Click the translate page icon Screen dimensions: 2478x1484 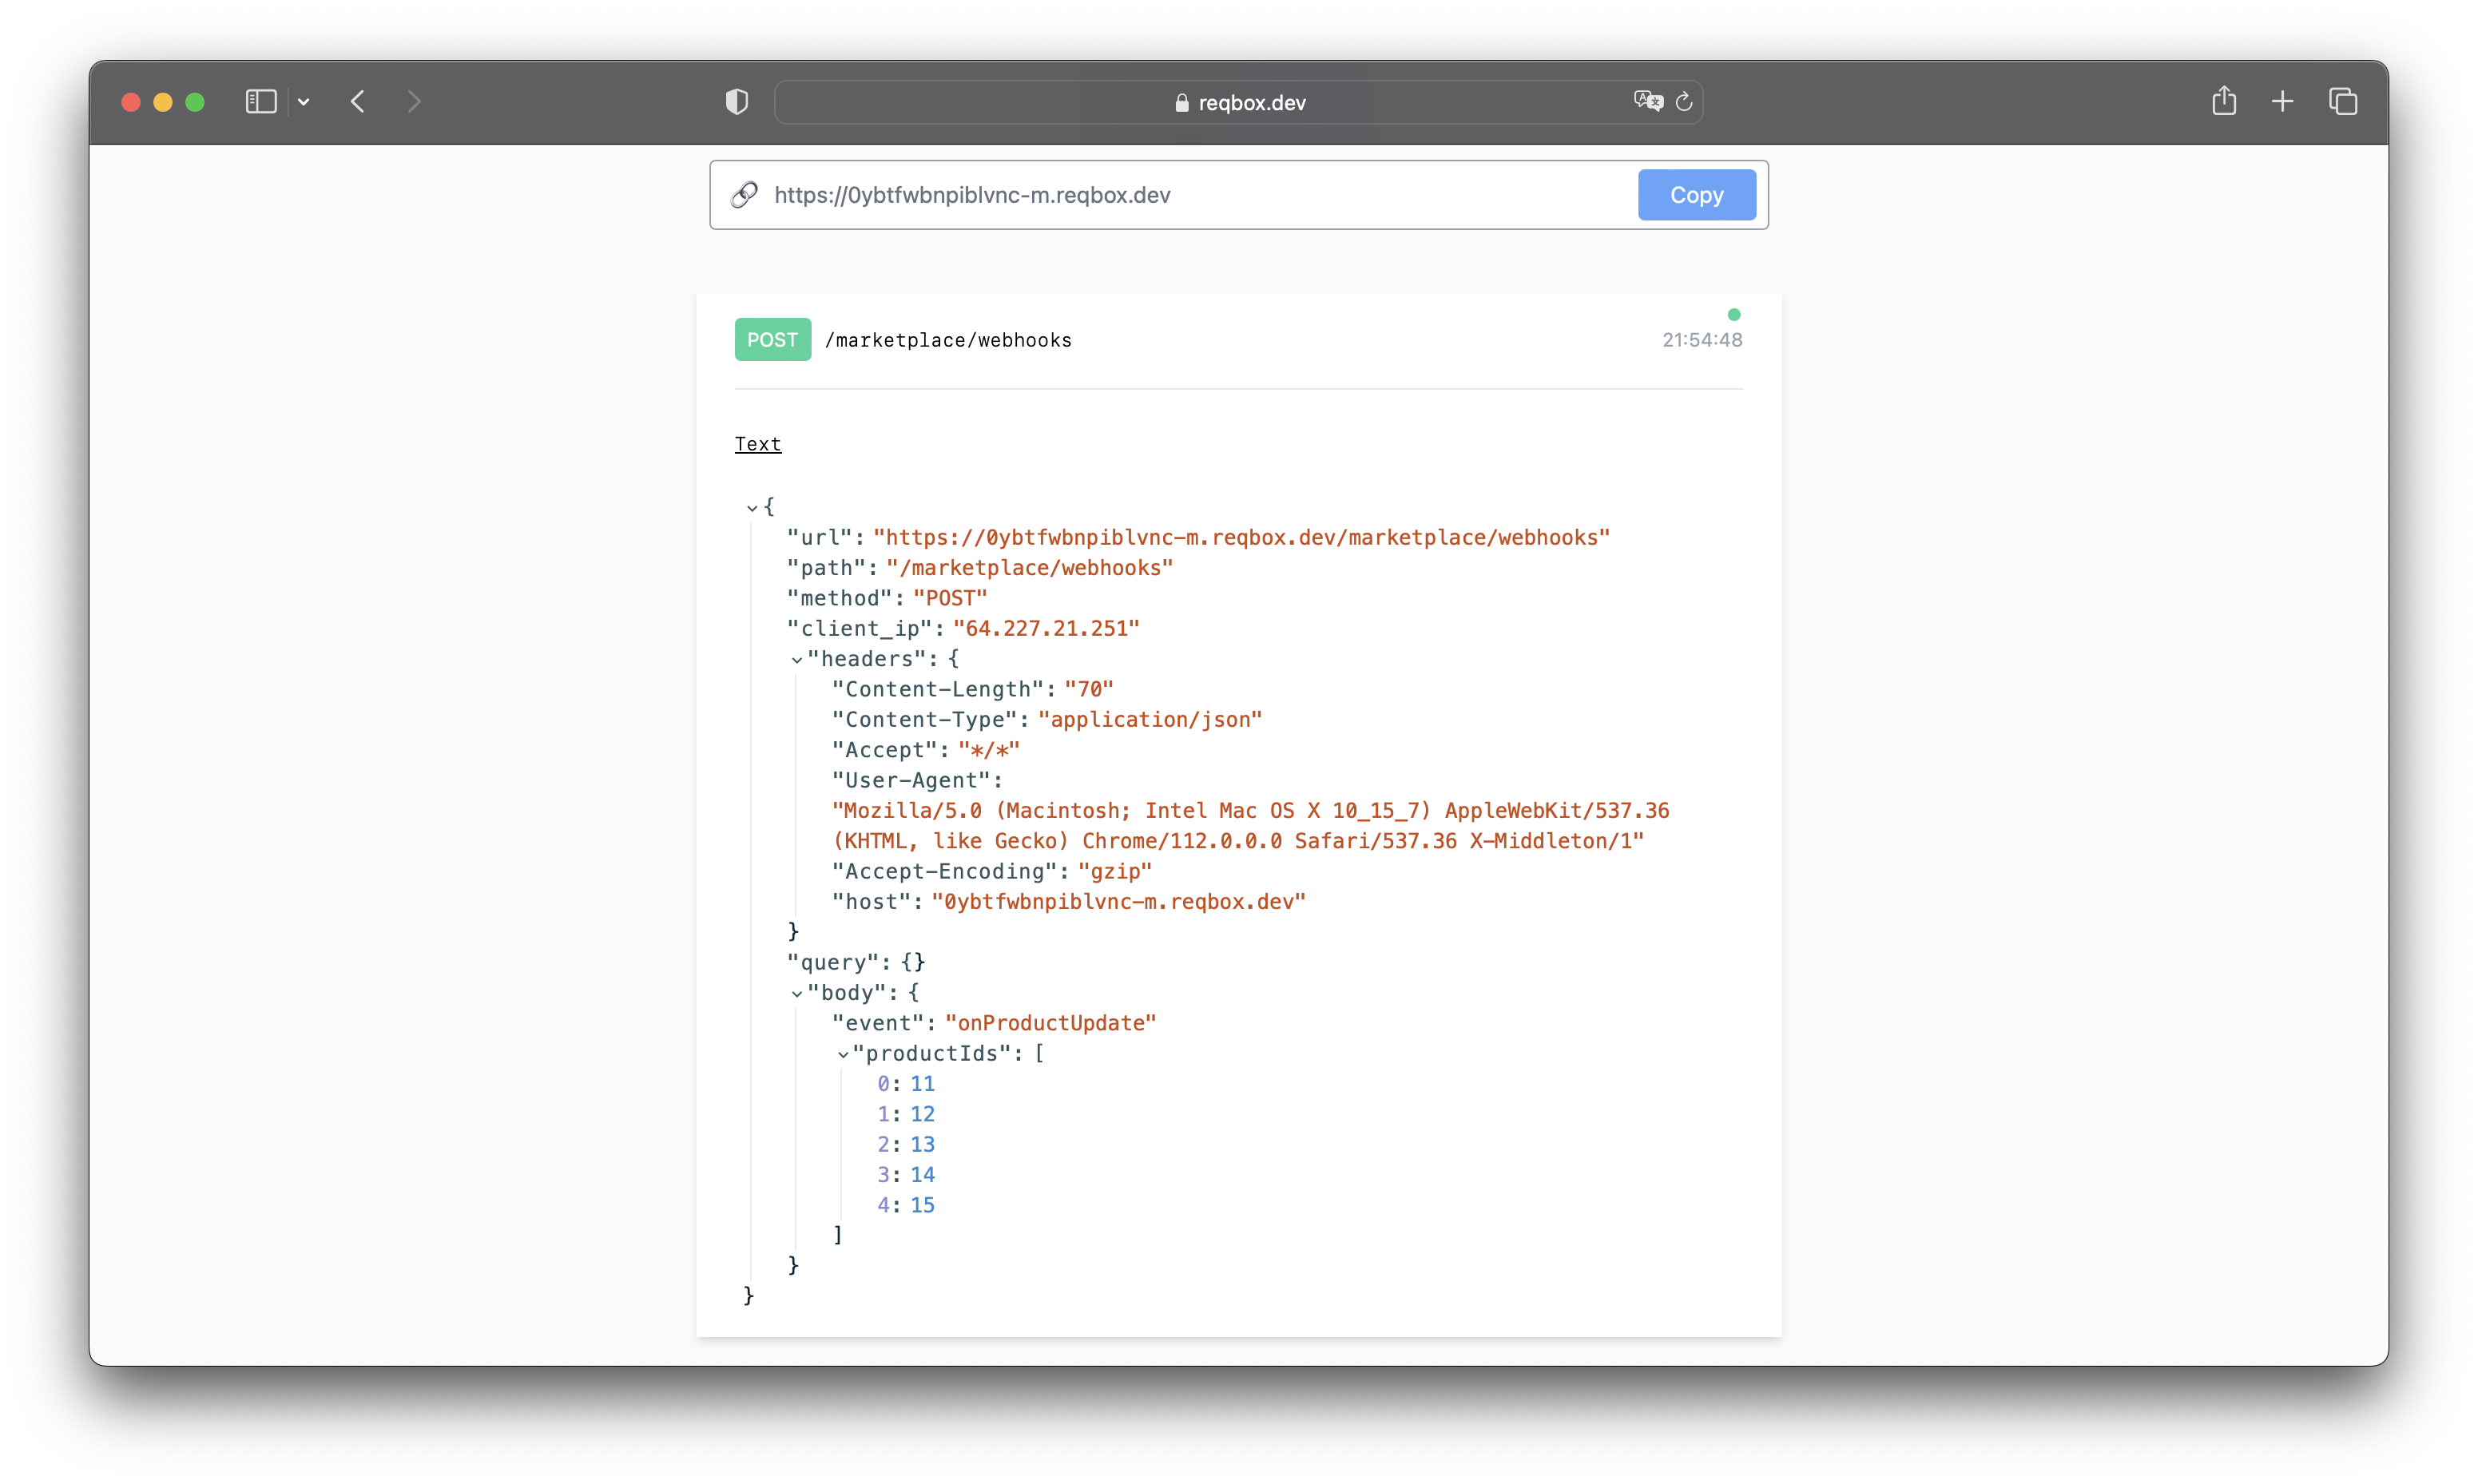pos(1647,101)
